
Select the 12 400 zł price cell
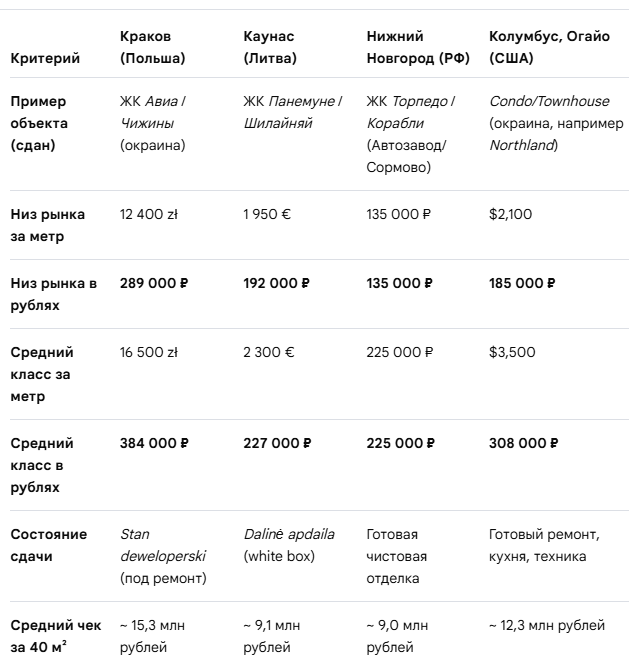tap(148, 214)
